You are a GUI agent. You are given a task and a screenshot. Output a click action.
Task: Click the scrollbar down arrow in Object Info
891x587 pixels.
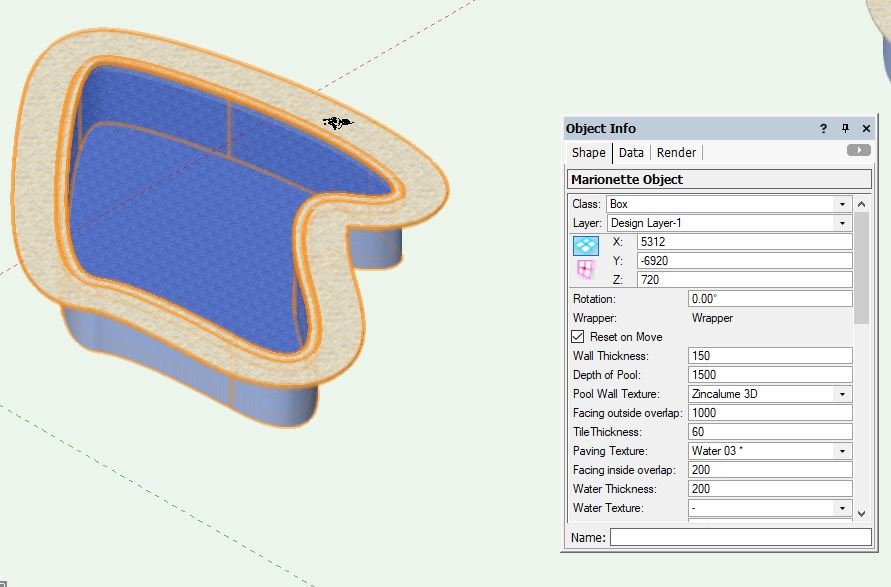pos(862,512)
